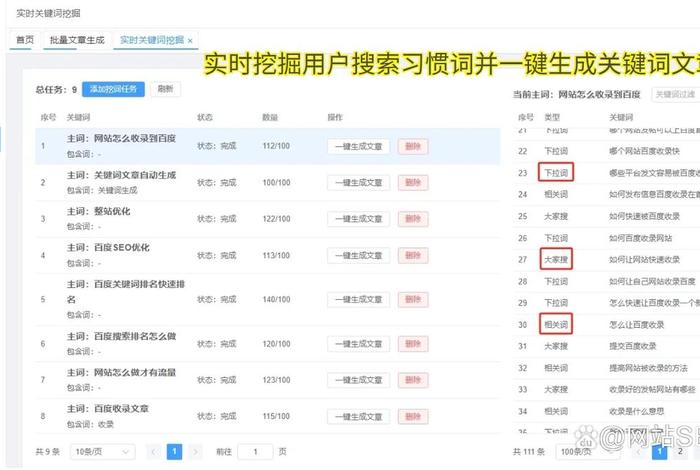Click the 关键词 column header in task table
This screenshot has height=470, width=700.
click(78, 117)
